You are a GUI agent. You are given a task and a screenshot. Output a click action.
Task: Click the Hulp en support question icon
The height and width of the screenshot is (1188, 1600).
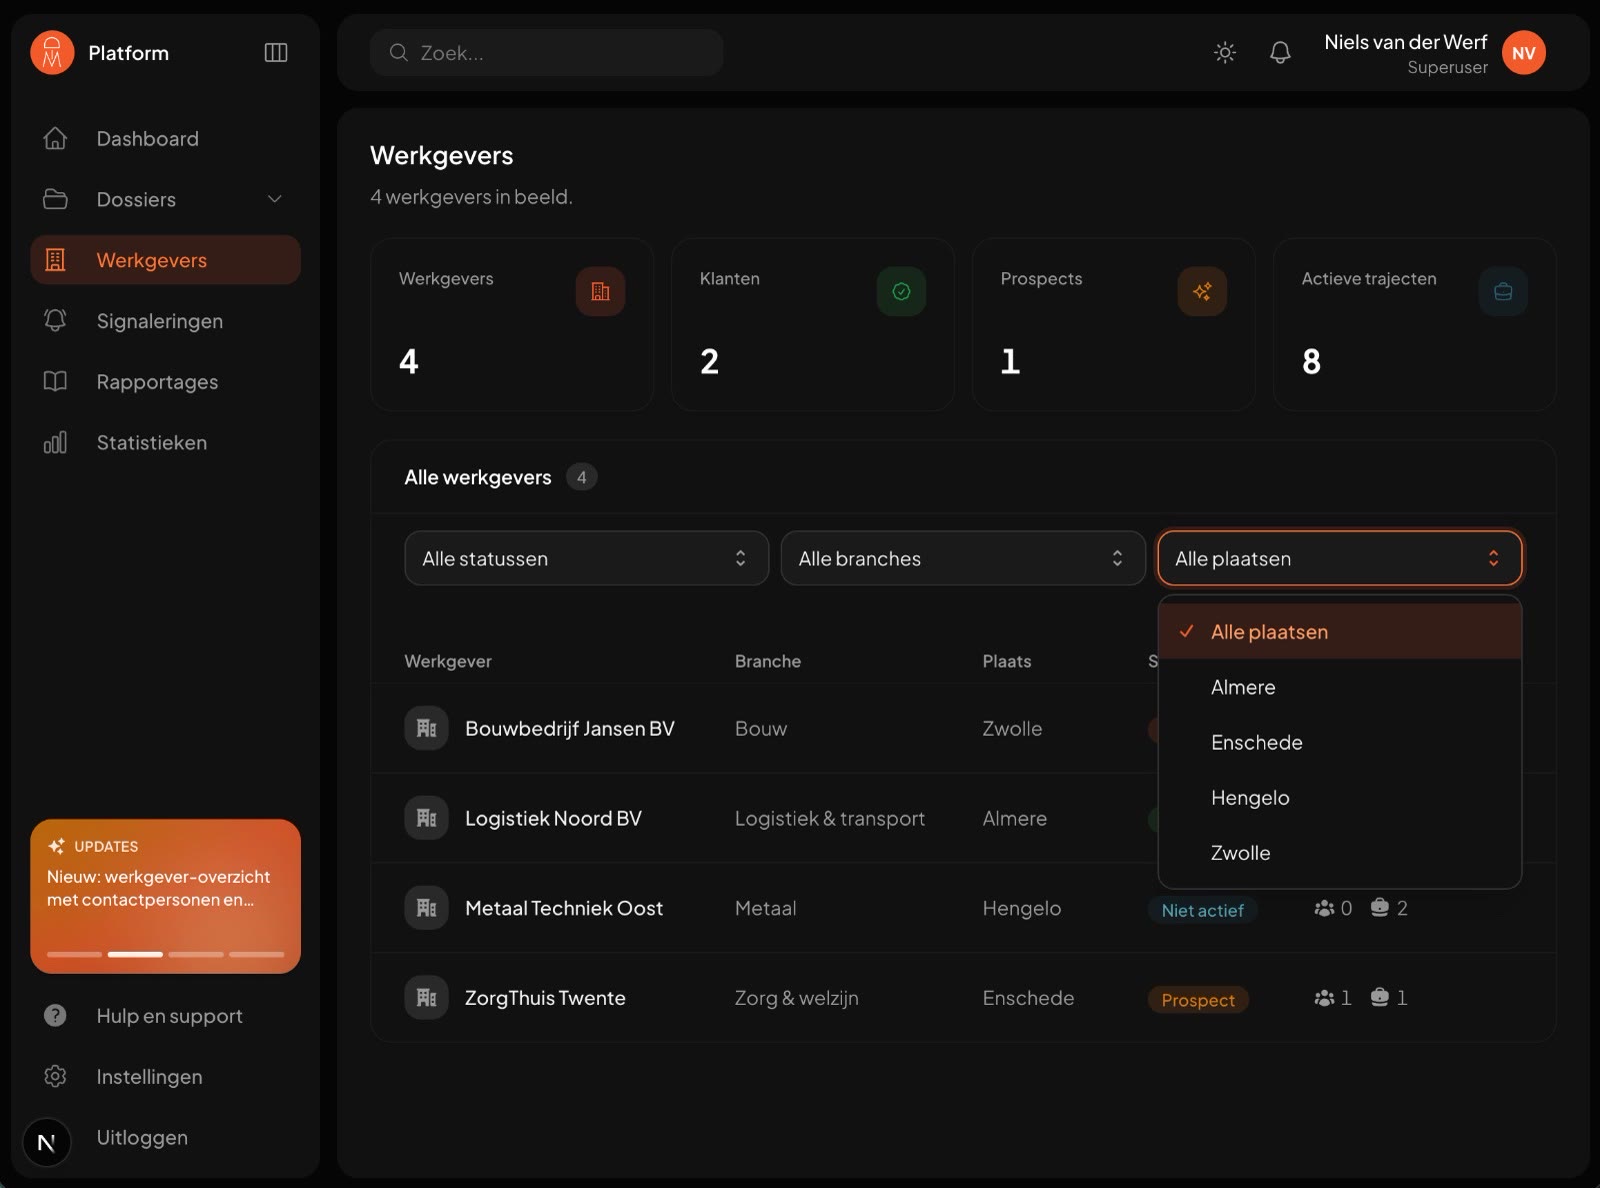pyautogui.click(x=56, y=1016)
